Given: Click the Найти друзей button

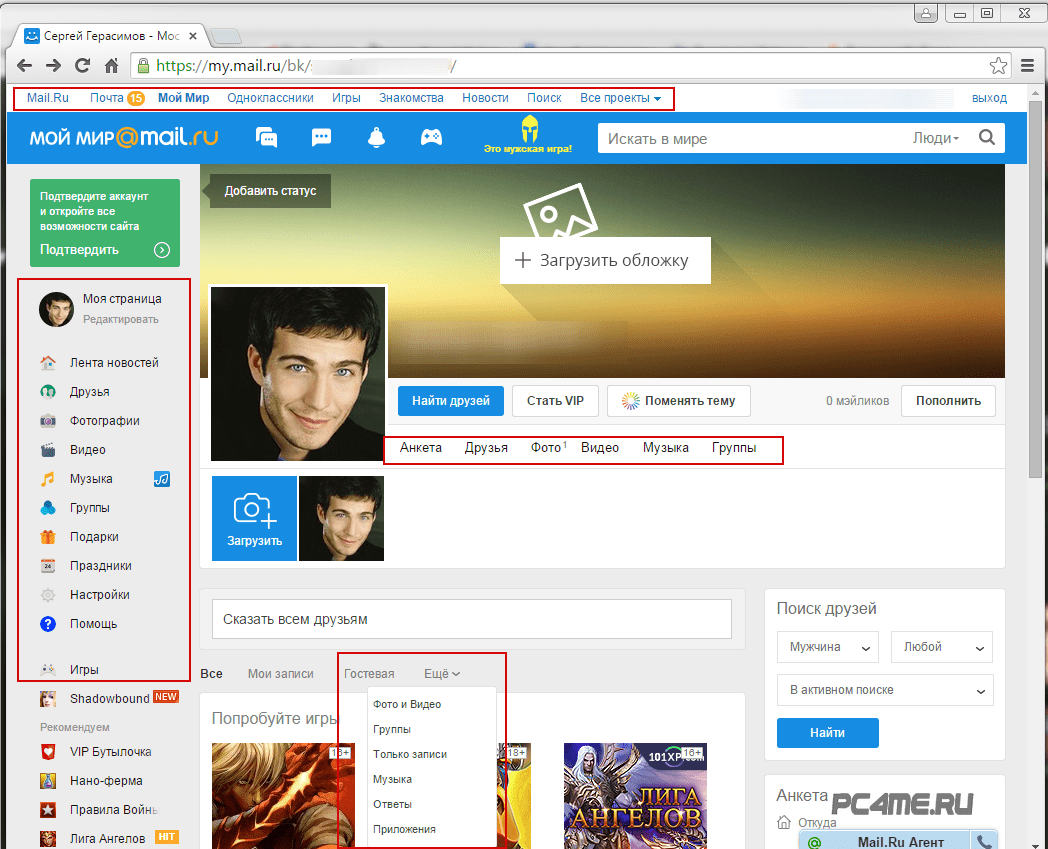Looking at the screenshot, I should point(449,401).
